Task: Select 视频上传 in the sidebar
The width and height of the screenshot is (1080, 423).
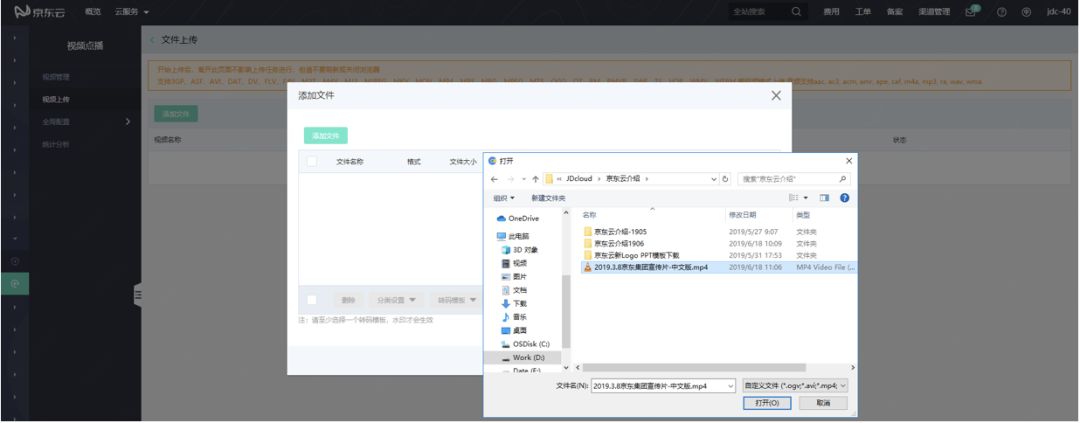Action: (x=56, y=99)
